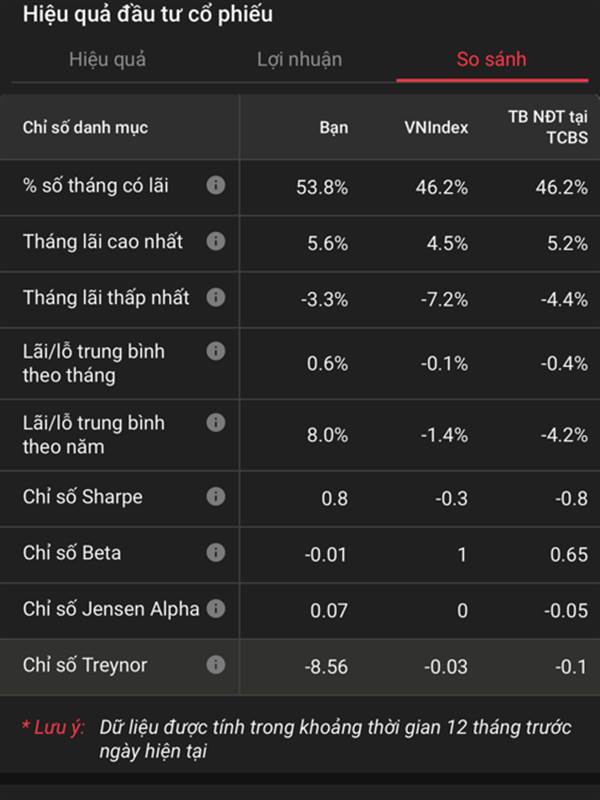Open the Lợi nhuận tab
This screenshot has height=800, width=600.
click(x=299, y=59)
